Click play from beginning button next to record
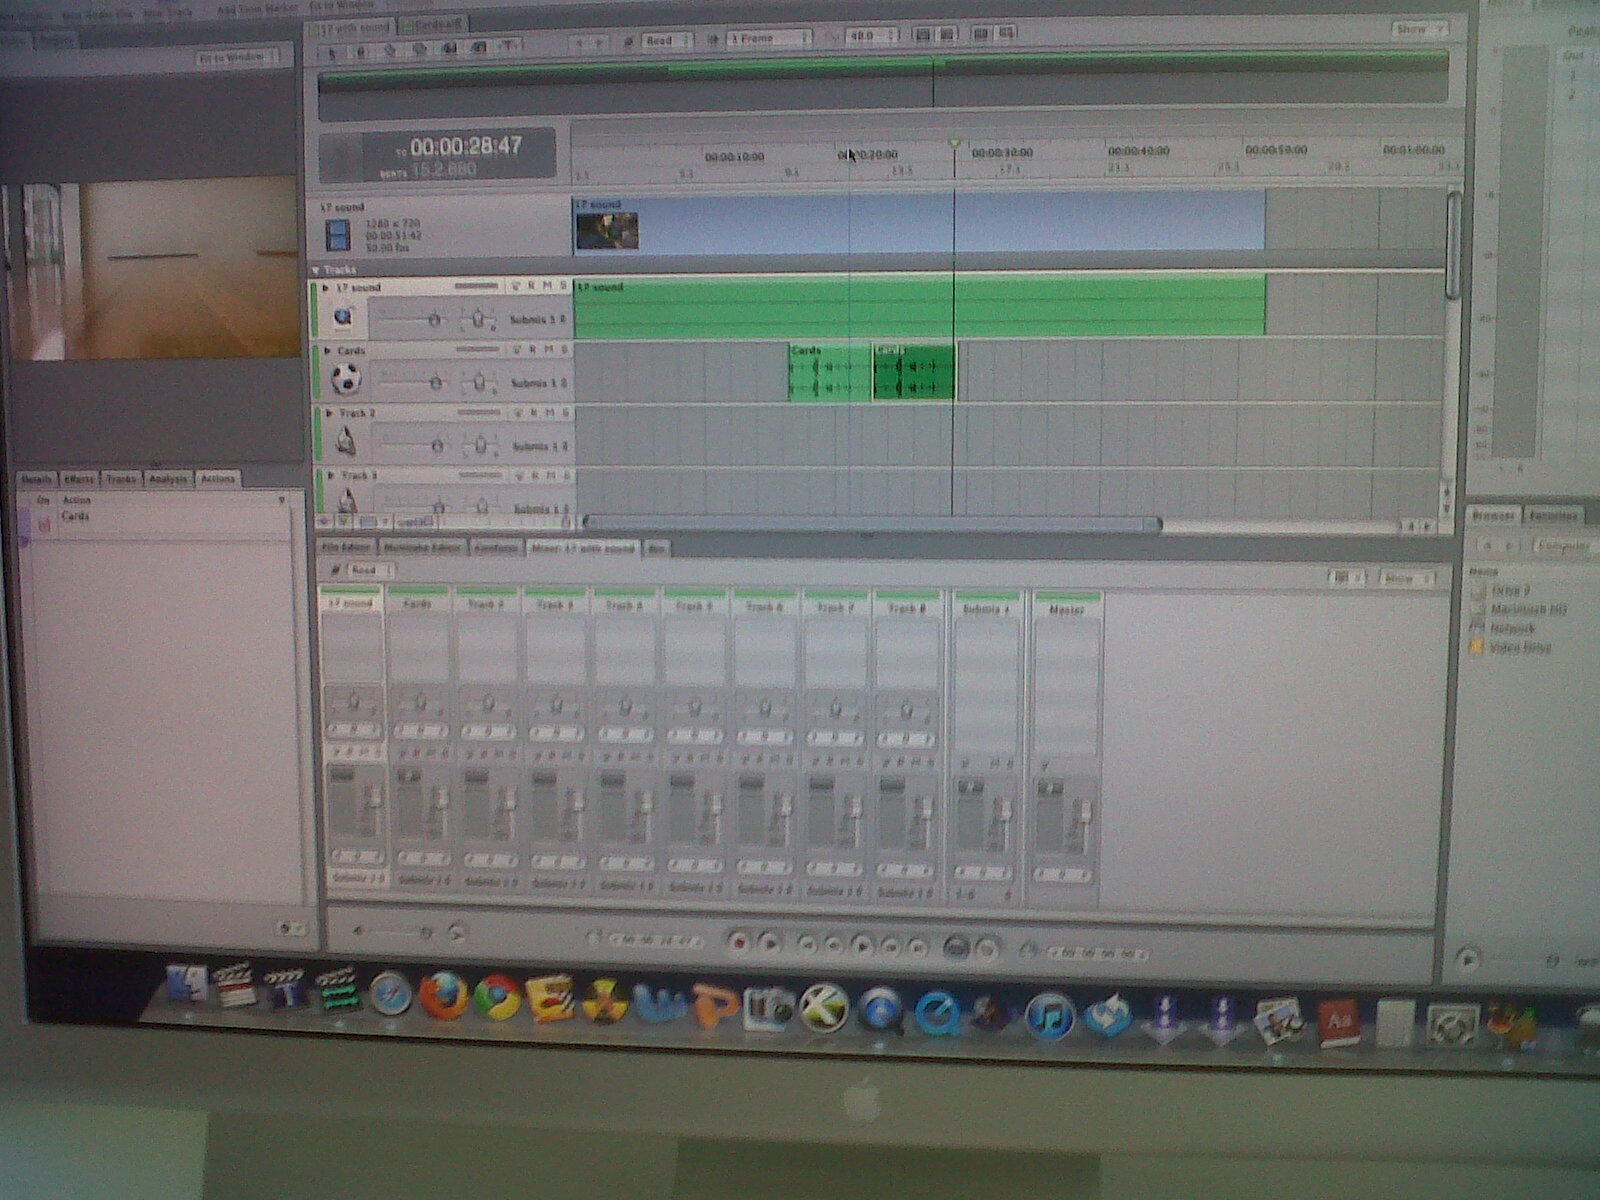The width and height of the screenshot is (1600, 1200). [x=769, y=942]
